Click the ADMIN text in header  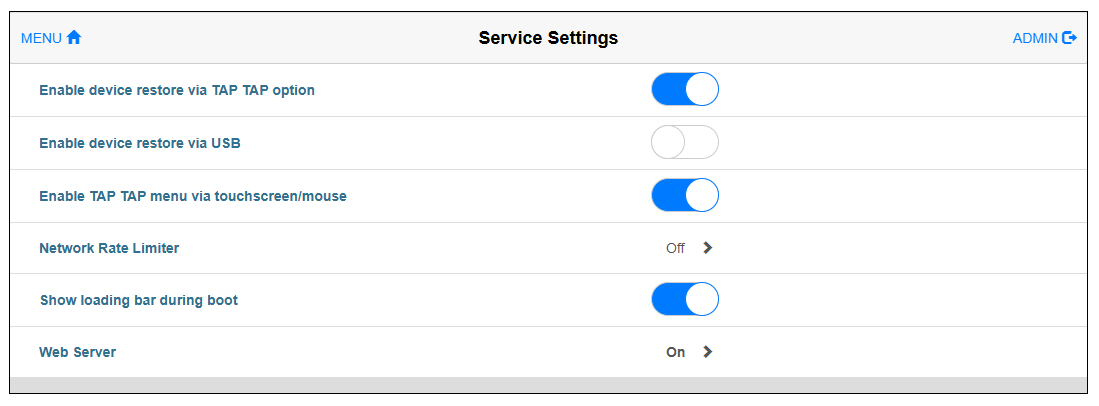tap(1035, 38)
